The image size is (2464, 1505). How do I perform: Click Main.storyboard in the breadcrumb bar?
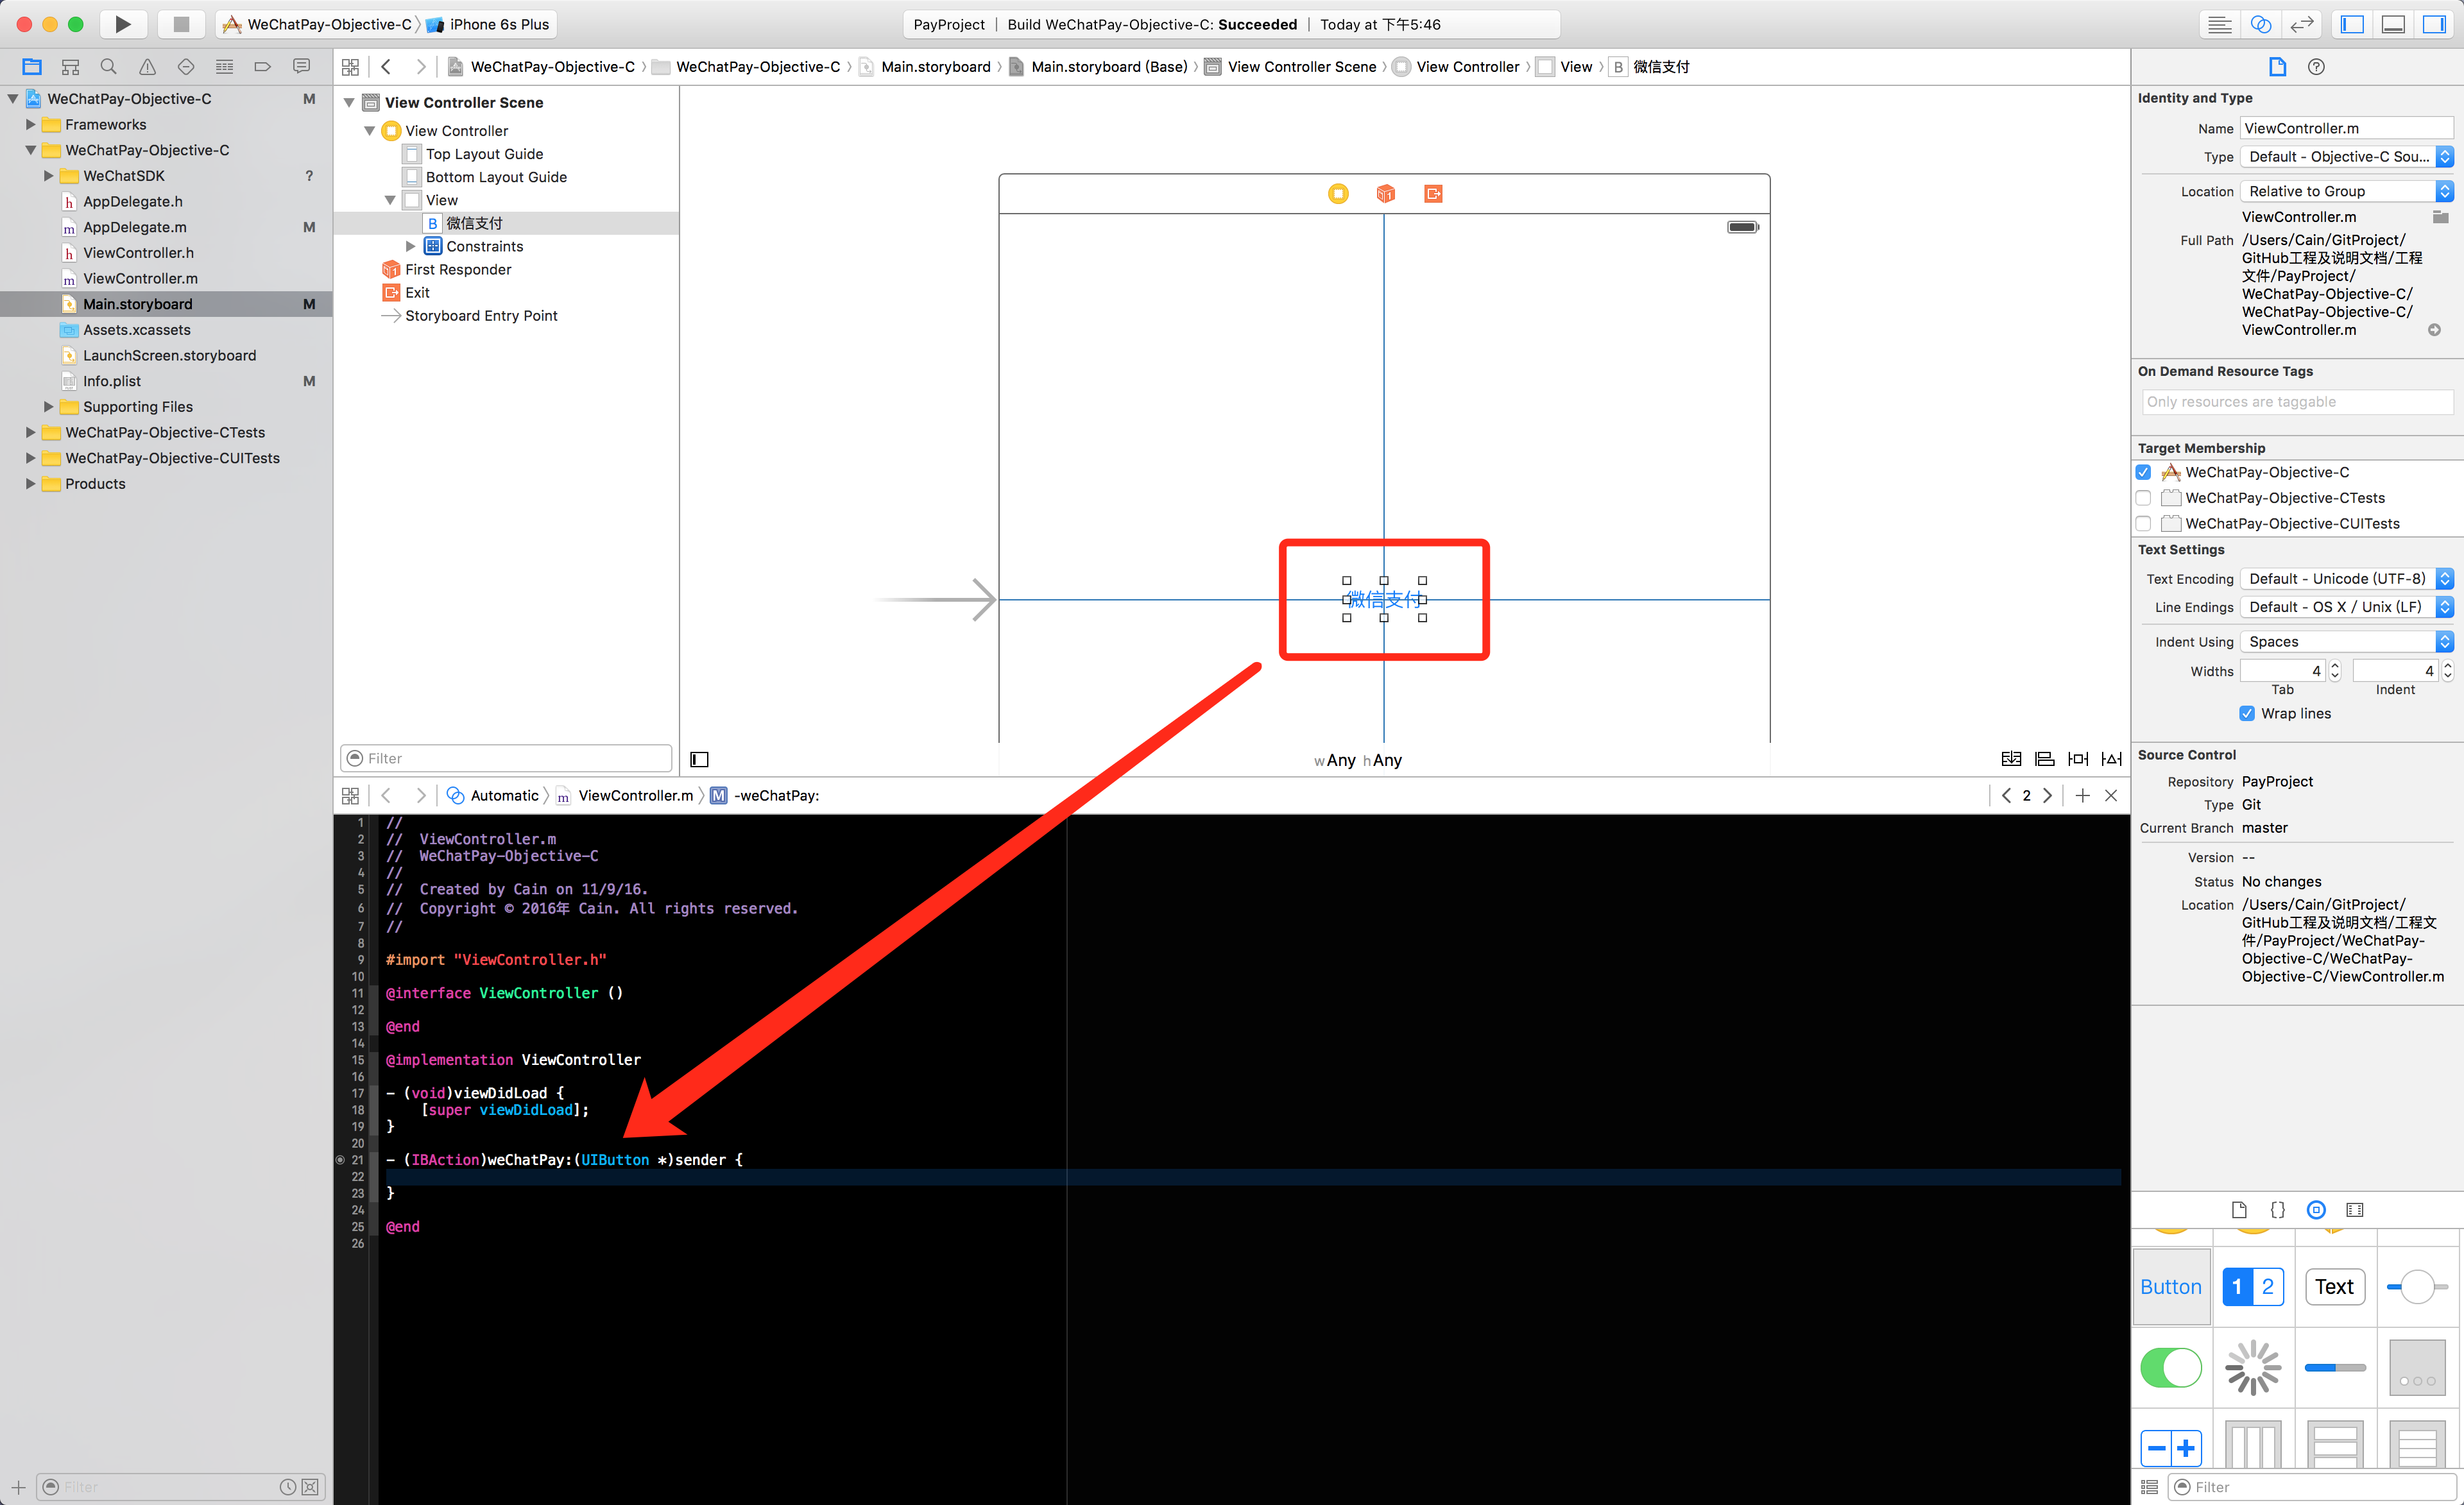[935, 67]
